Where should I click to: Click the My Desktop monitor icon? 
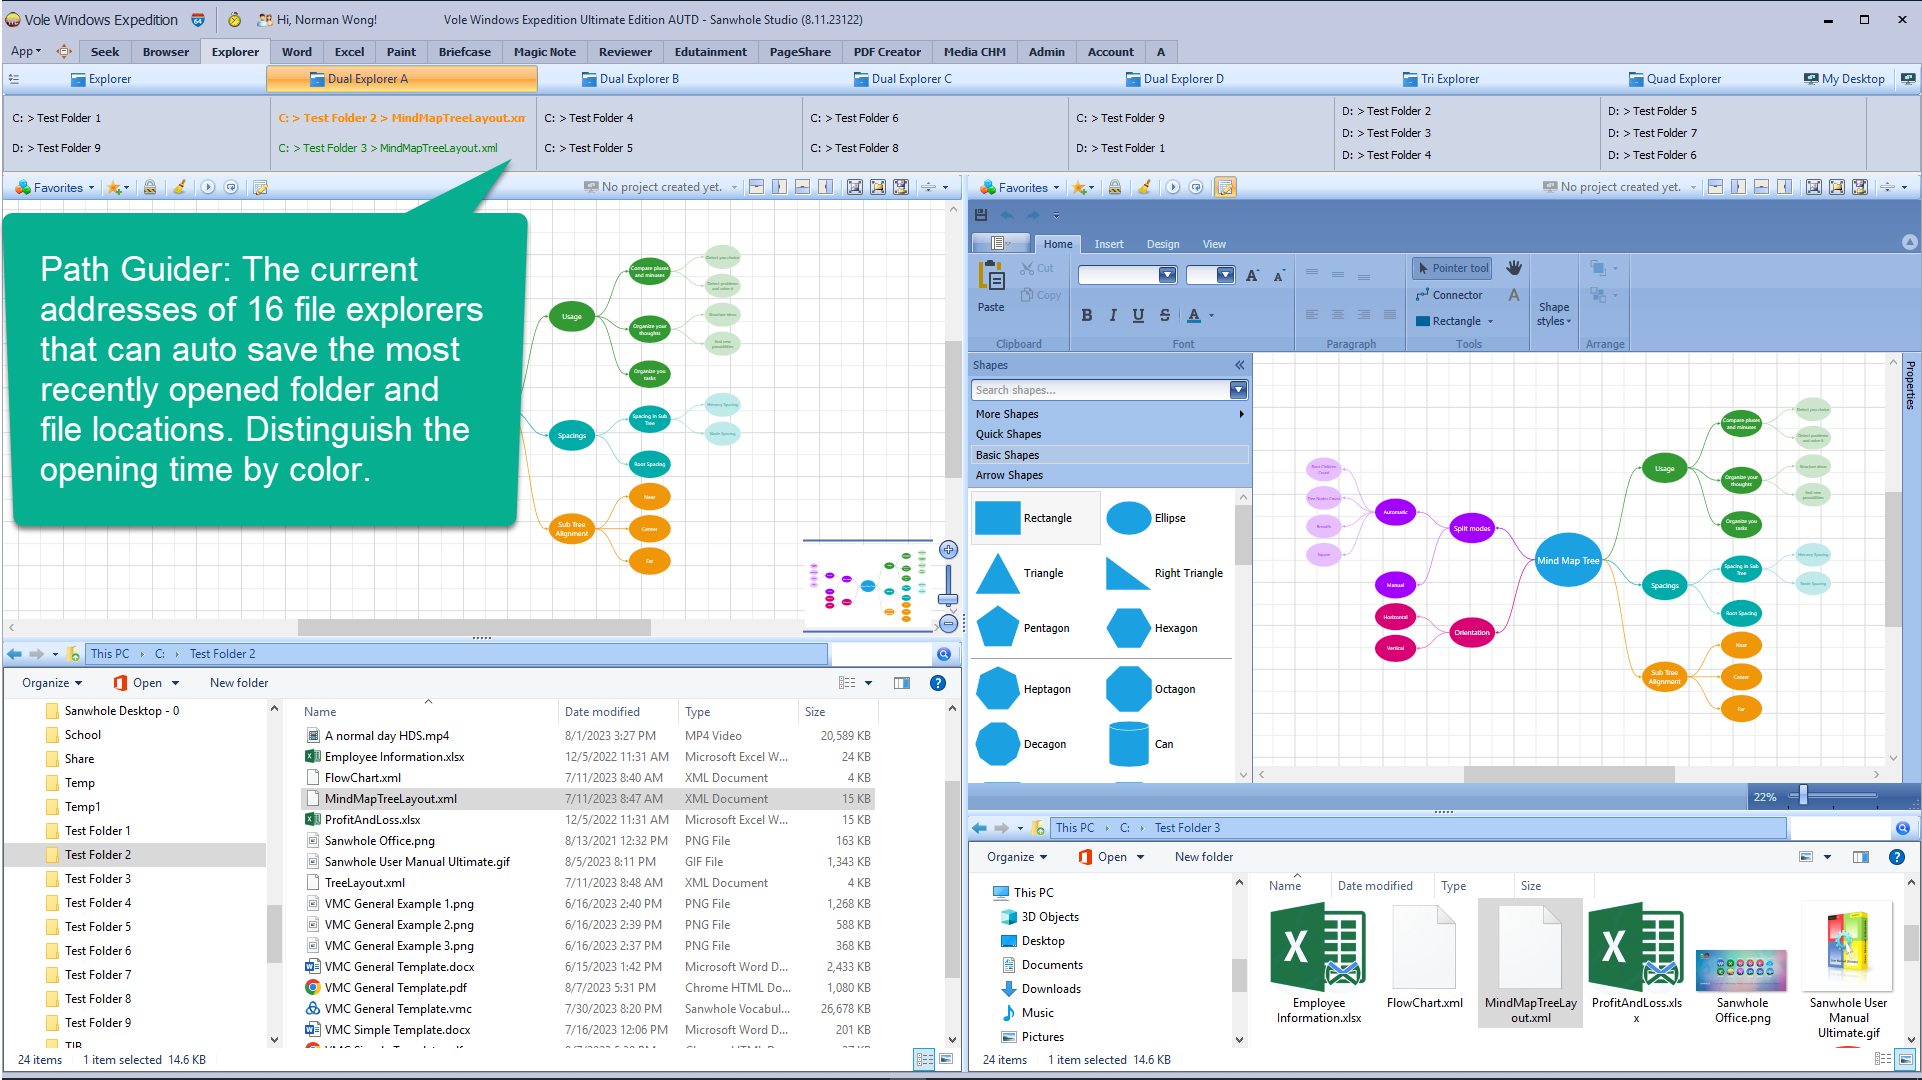click(1811, 79)
